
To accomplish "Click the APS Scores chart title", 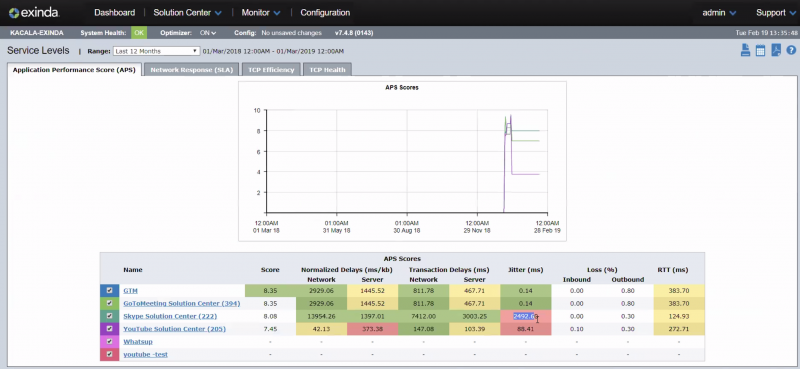I will click(402, 87).
